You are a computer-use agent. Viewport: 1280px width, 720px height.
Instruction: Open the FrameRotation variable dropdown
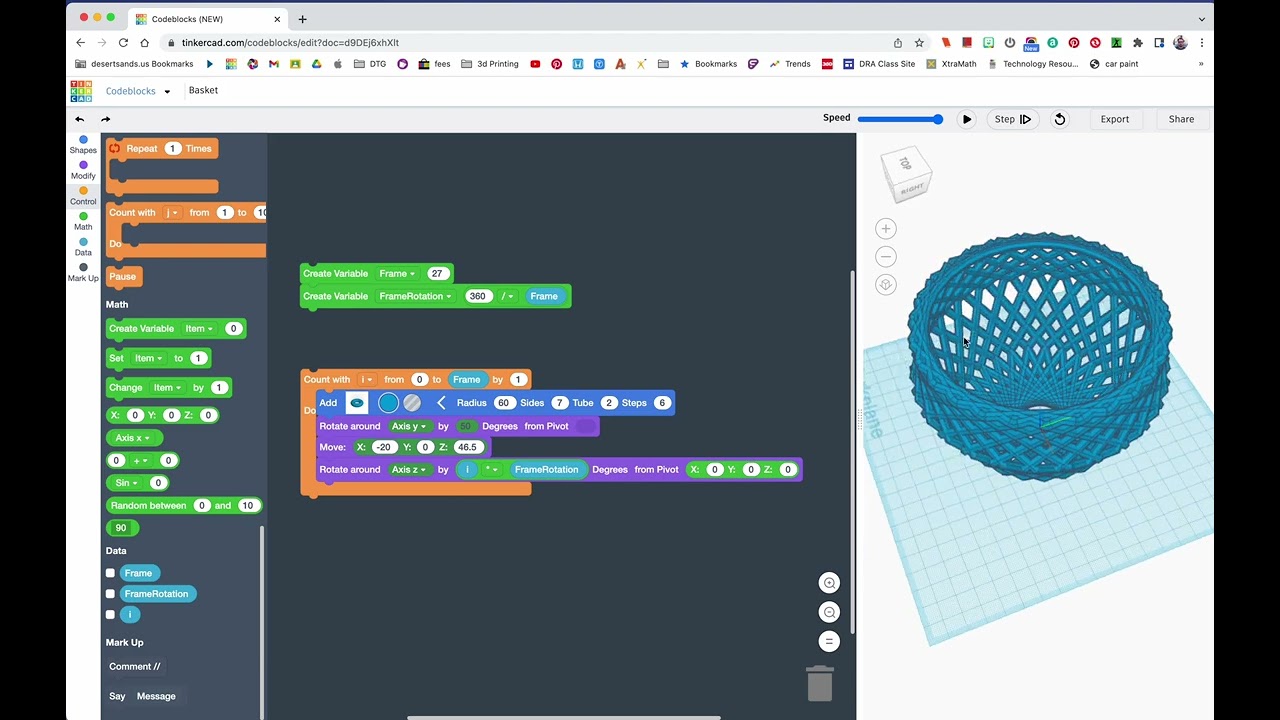[x=415, y=296]
